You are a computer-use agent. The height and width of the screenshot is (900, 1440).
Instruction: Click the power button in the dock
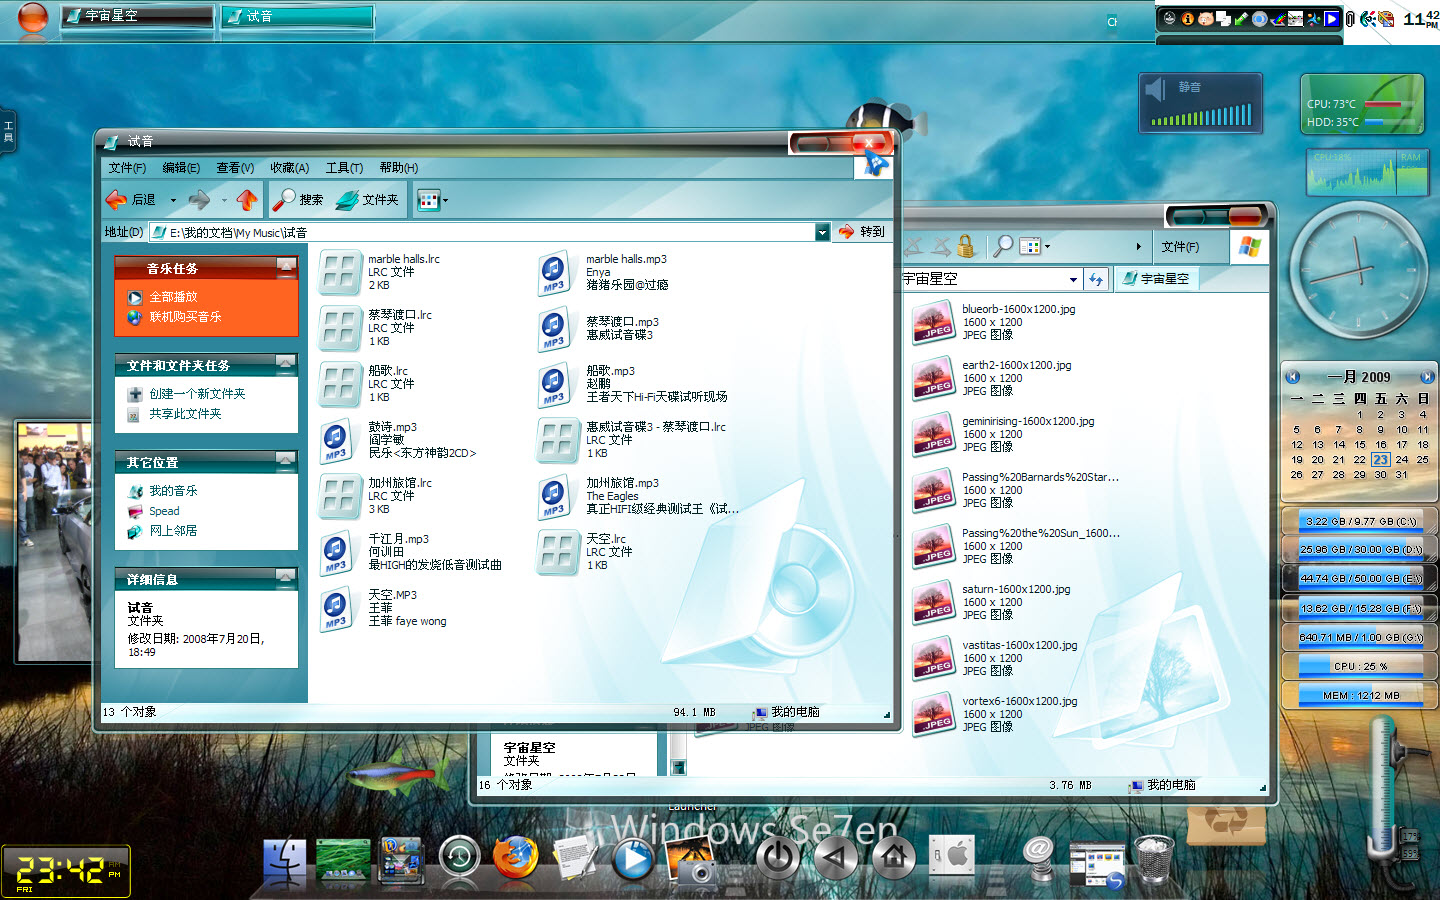[x=778, y=858]
